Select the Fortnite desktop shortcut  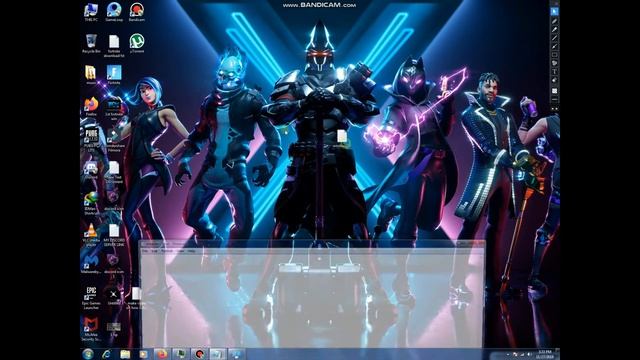click(x=114, y=75)
